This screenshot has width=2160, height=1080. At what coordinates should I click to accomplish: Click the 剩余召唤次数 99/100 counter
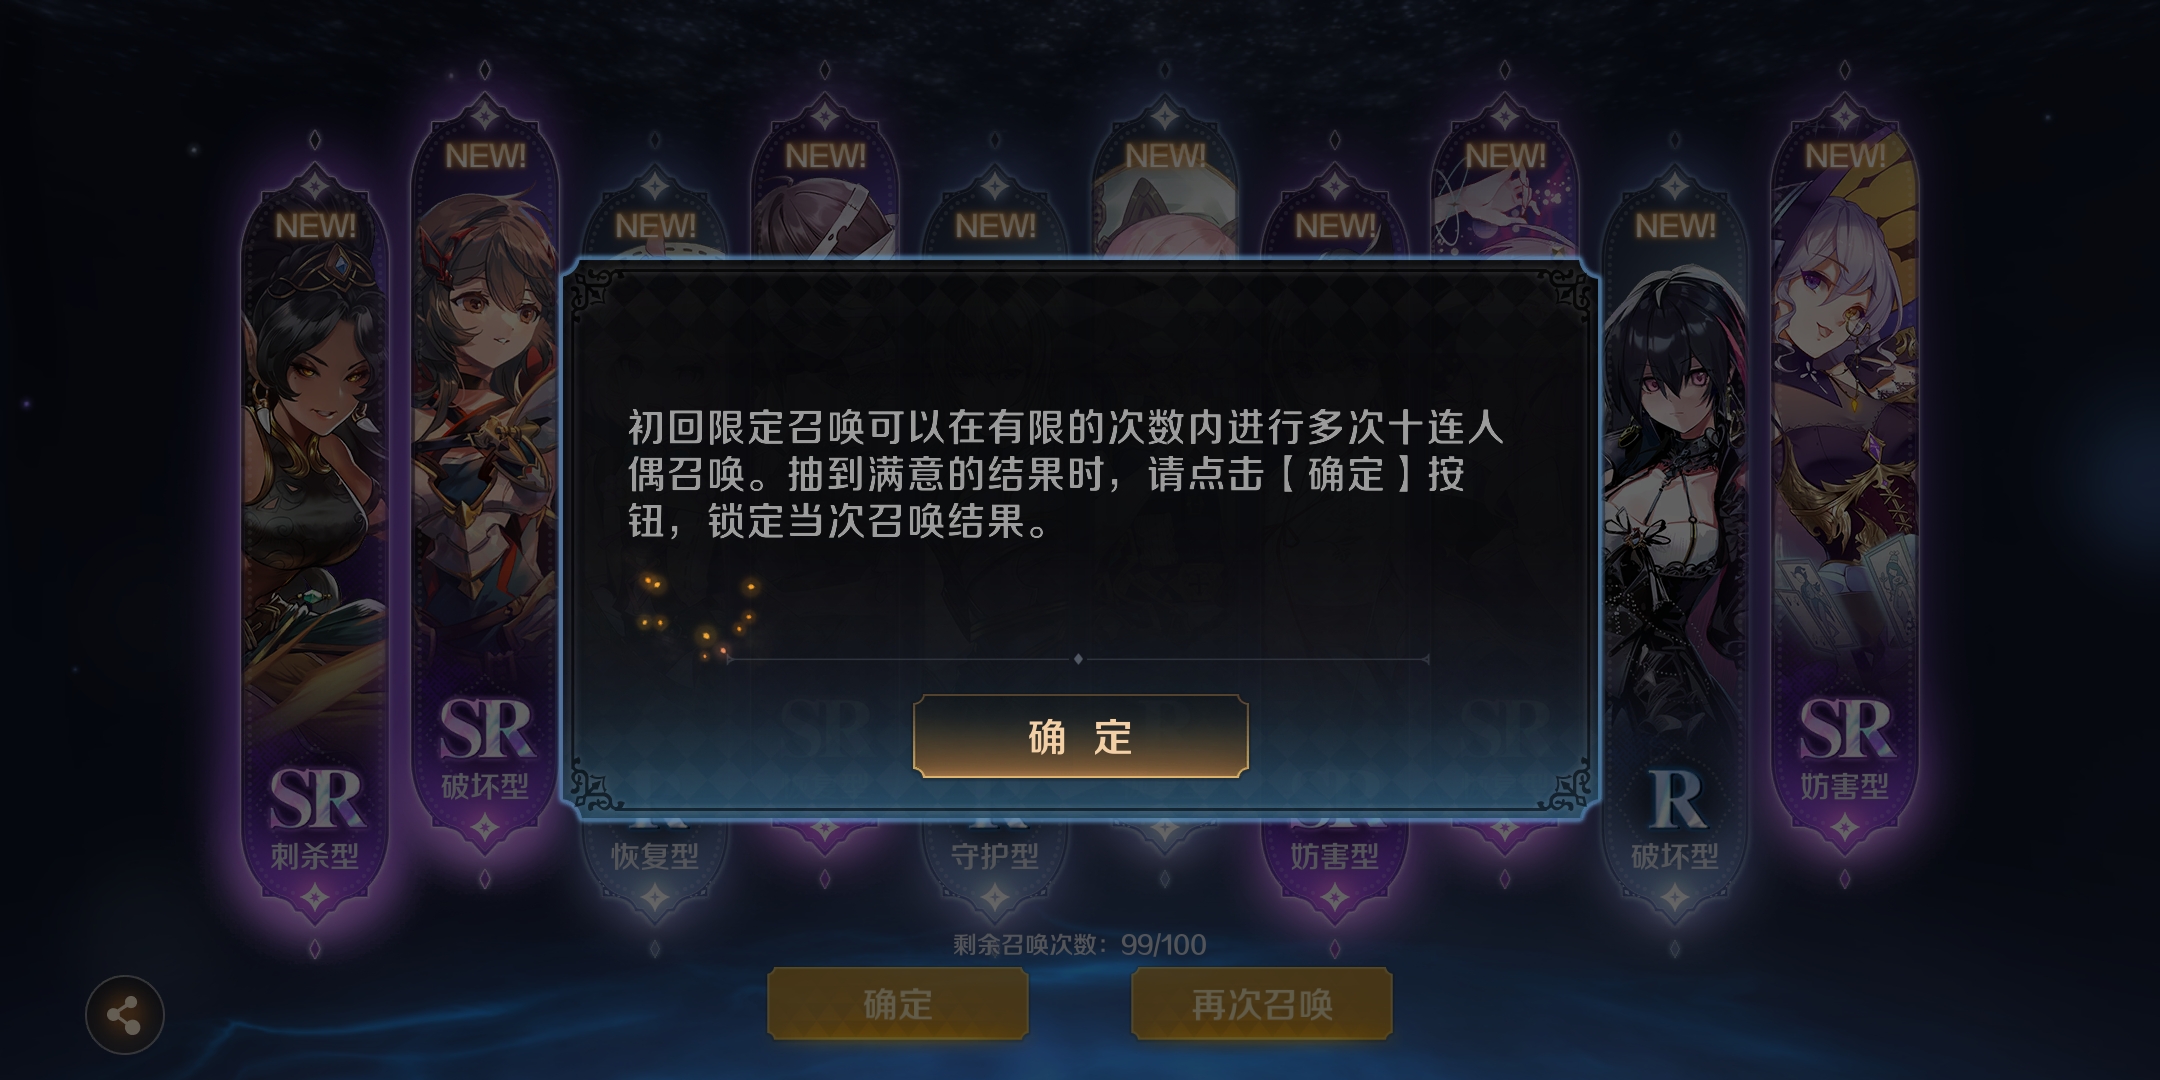coord(1079,944)
